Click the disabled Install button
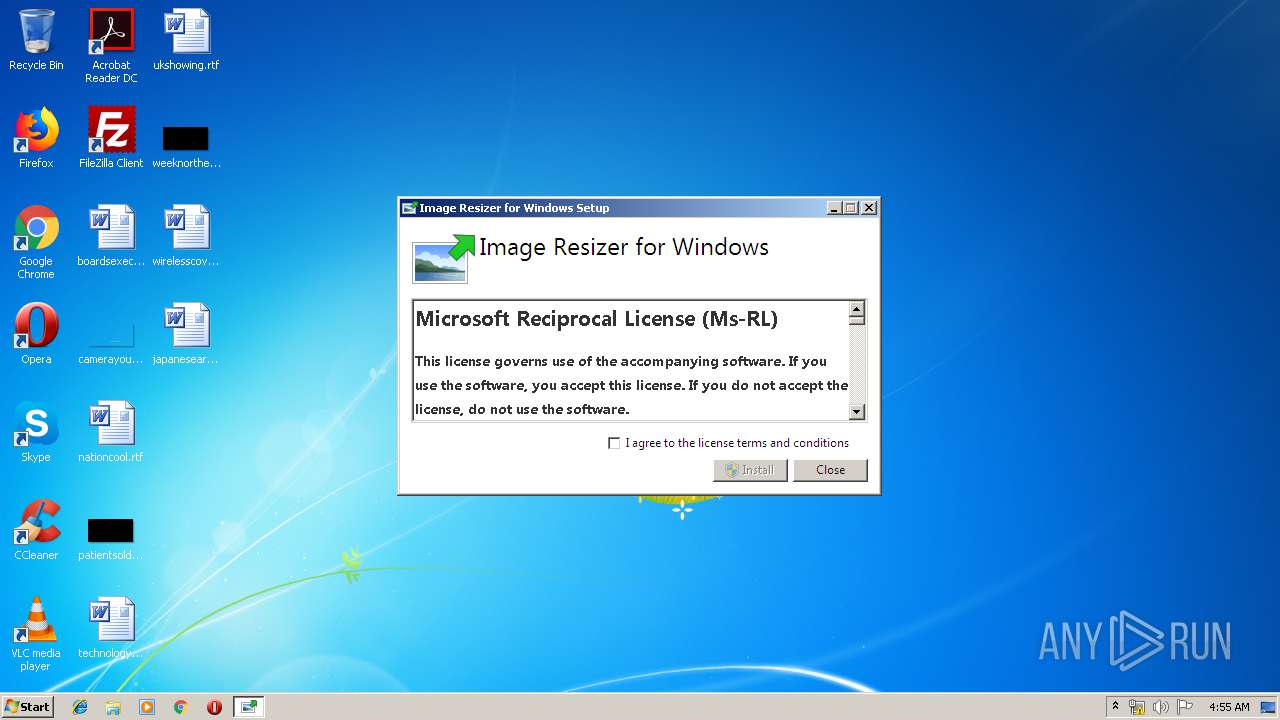 [x=750, y=470]
